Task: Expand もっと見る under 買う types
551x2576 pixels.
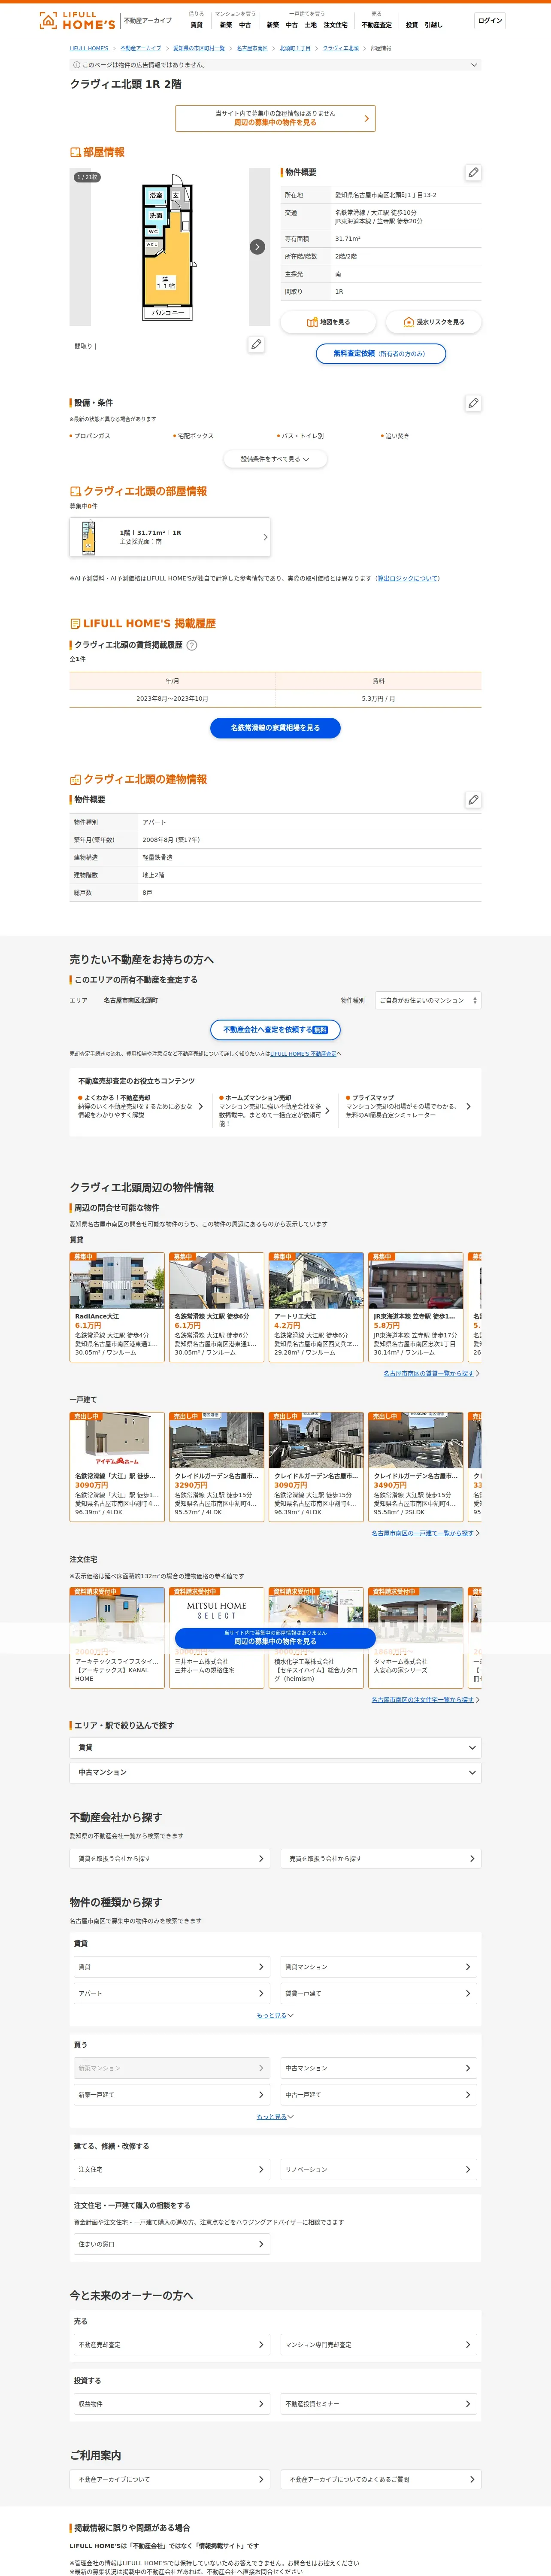Action: 275,2116
